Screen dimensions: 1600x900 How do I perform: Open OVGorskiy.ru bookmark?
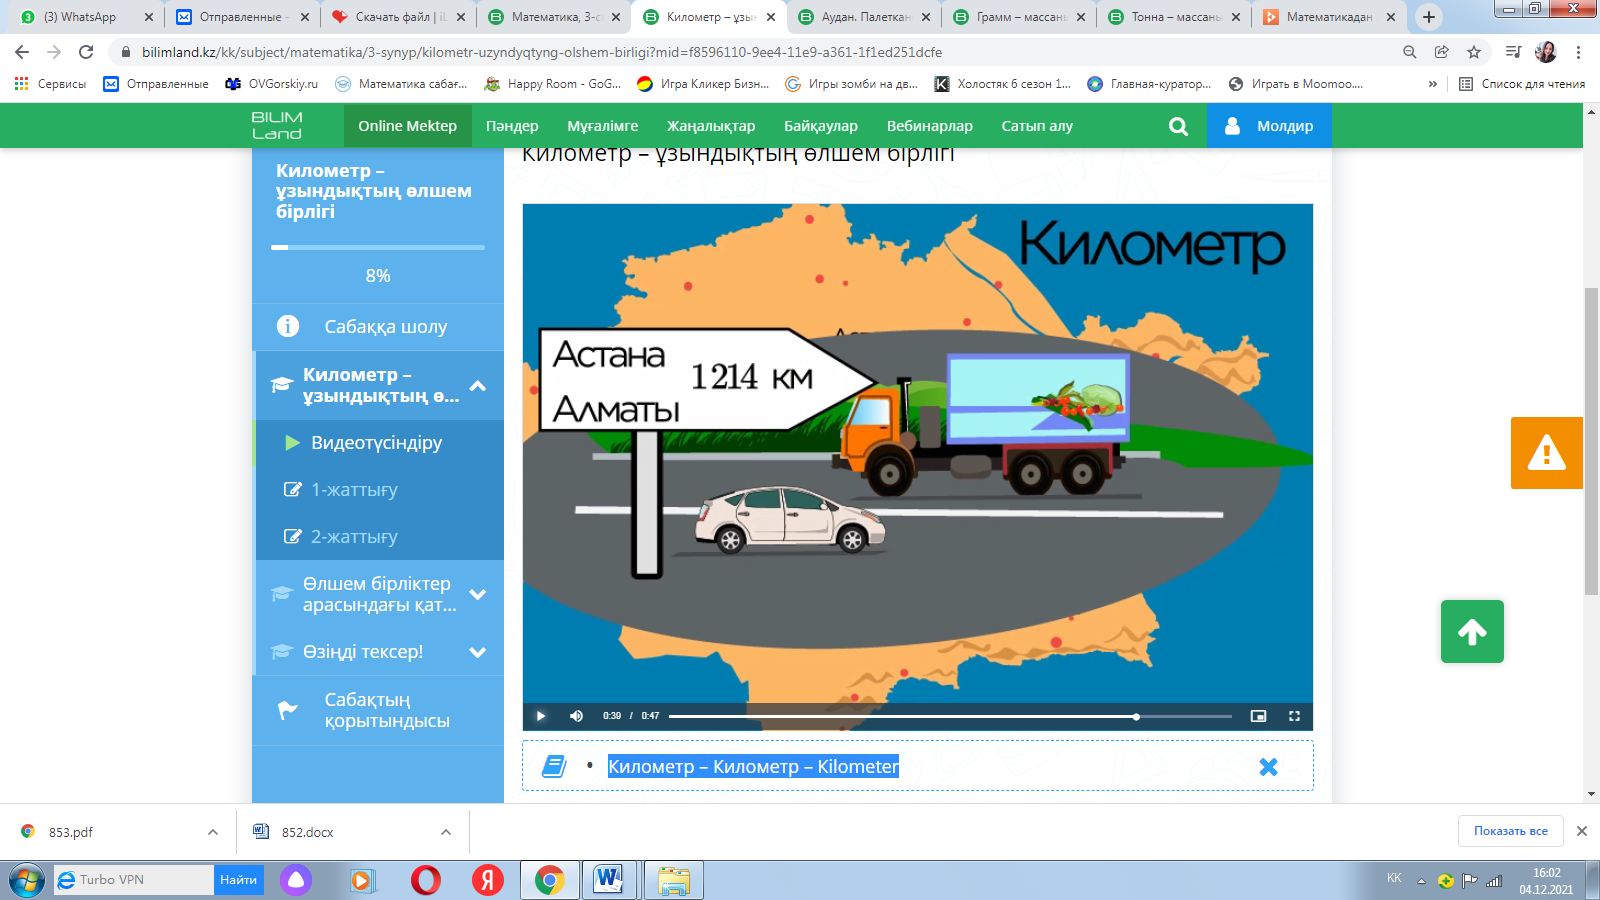coord(271,84)
